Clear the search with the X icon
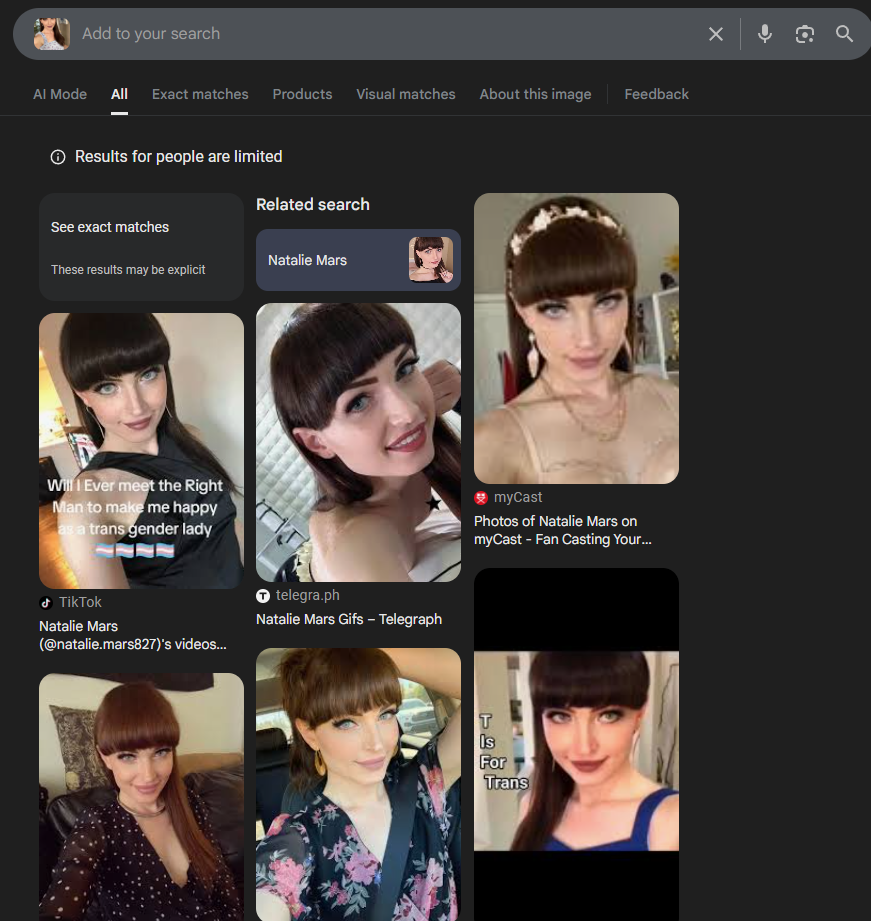This screenshot has height=921, width=871. pyautogui.click(x=715, y=34)
